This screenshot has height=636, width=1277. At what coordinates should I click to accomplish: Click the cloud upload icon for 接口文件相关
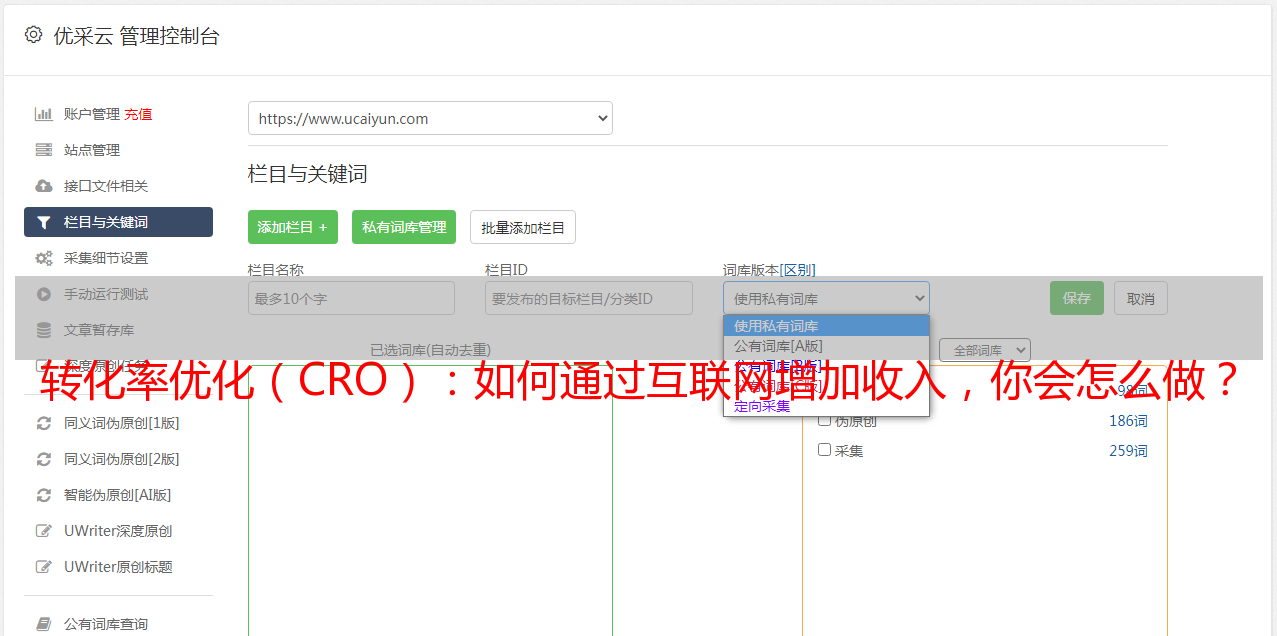(43, 186)
